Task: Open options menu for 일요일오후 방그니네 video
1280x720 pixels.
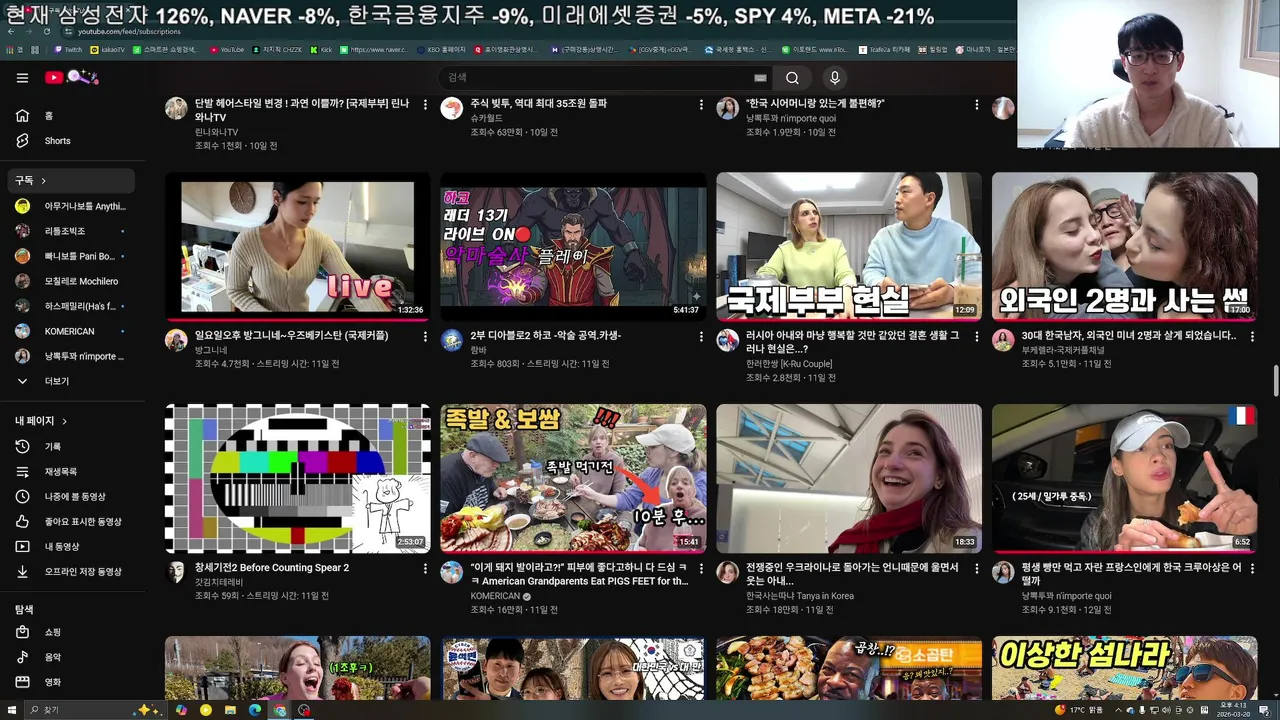Action: 425,337
